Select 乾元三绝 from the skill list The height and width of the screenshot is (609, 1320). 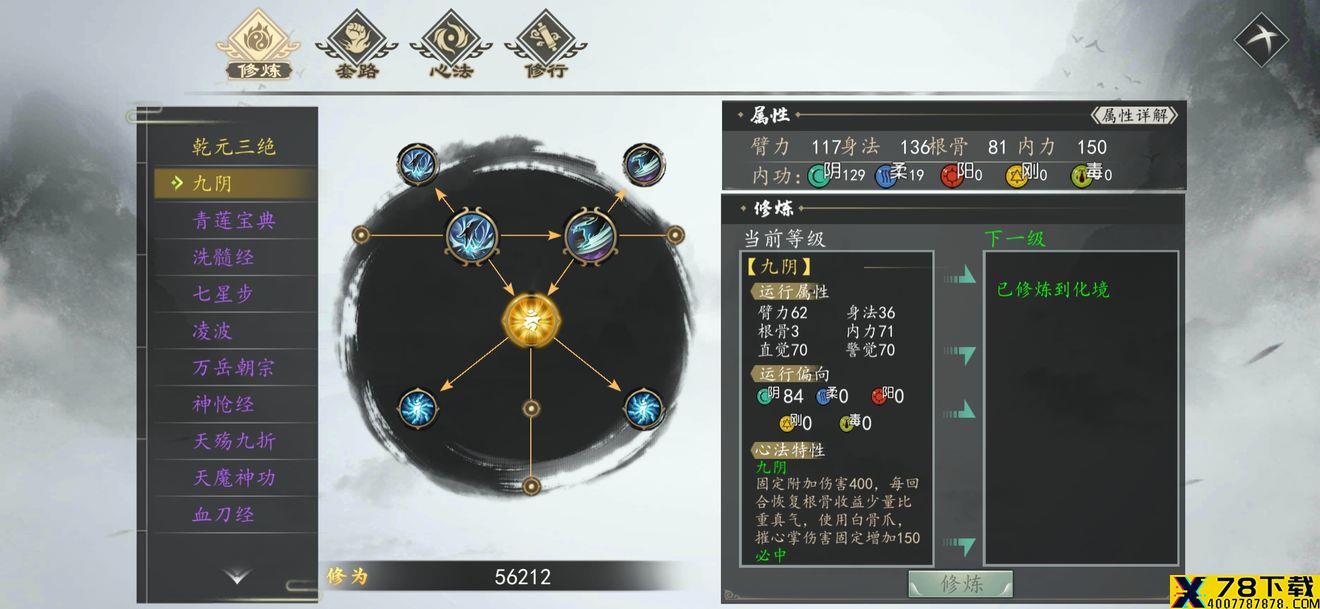coord(234,147)
